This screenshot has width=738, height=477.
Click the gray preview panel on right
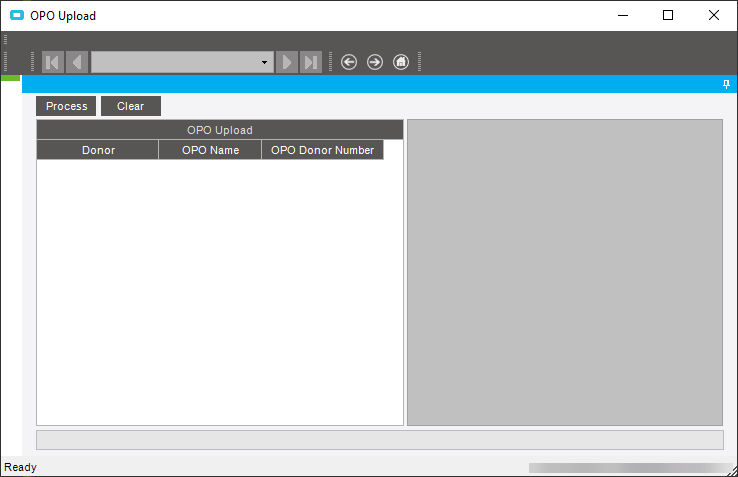tap(565, 272)
